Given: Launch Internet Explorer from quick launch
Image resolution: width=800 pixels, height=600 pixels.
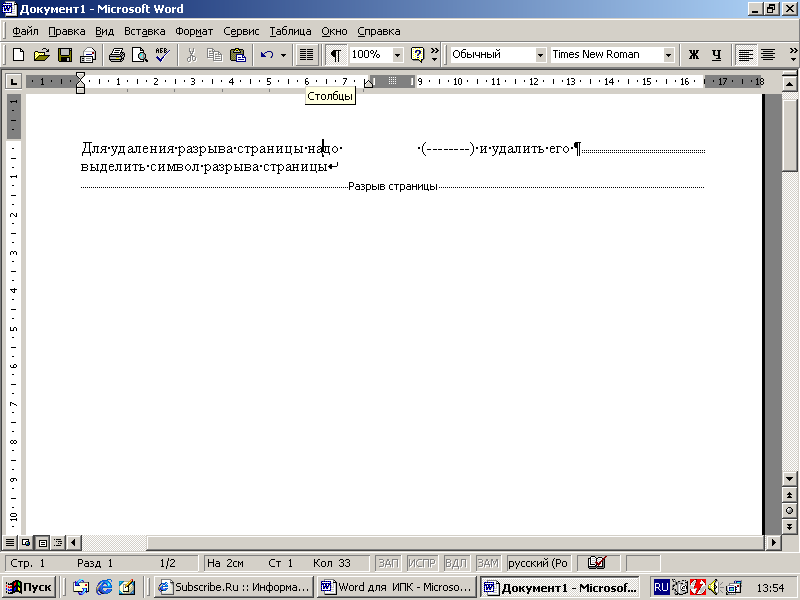Looking at the screenshot, I should 104,587.
